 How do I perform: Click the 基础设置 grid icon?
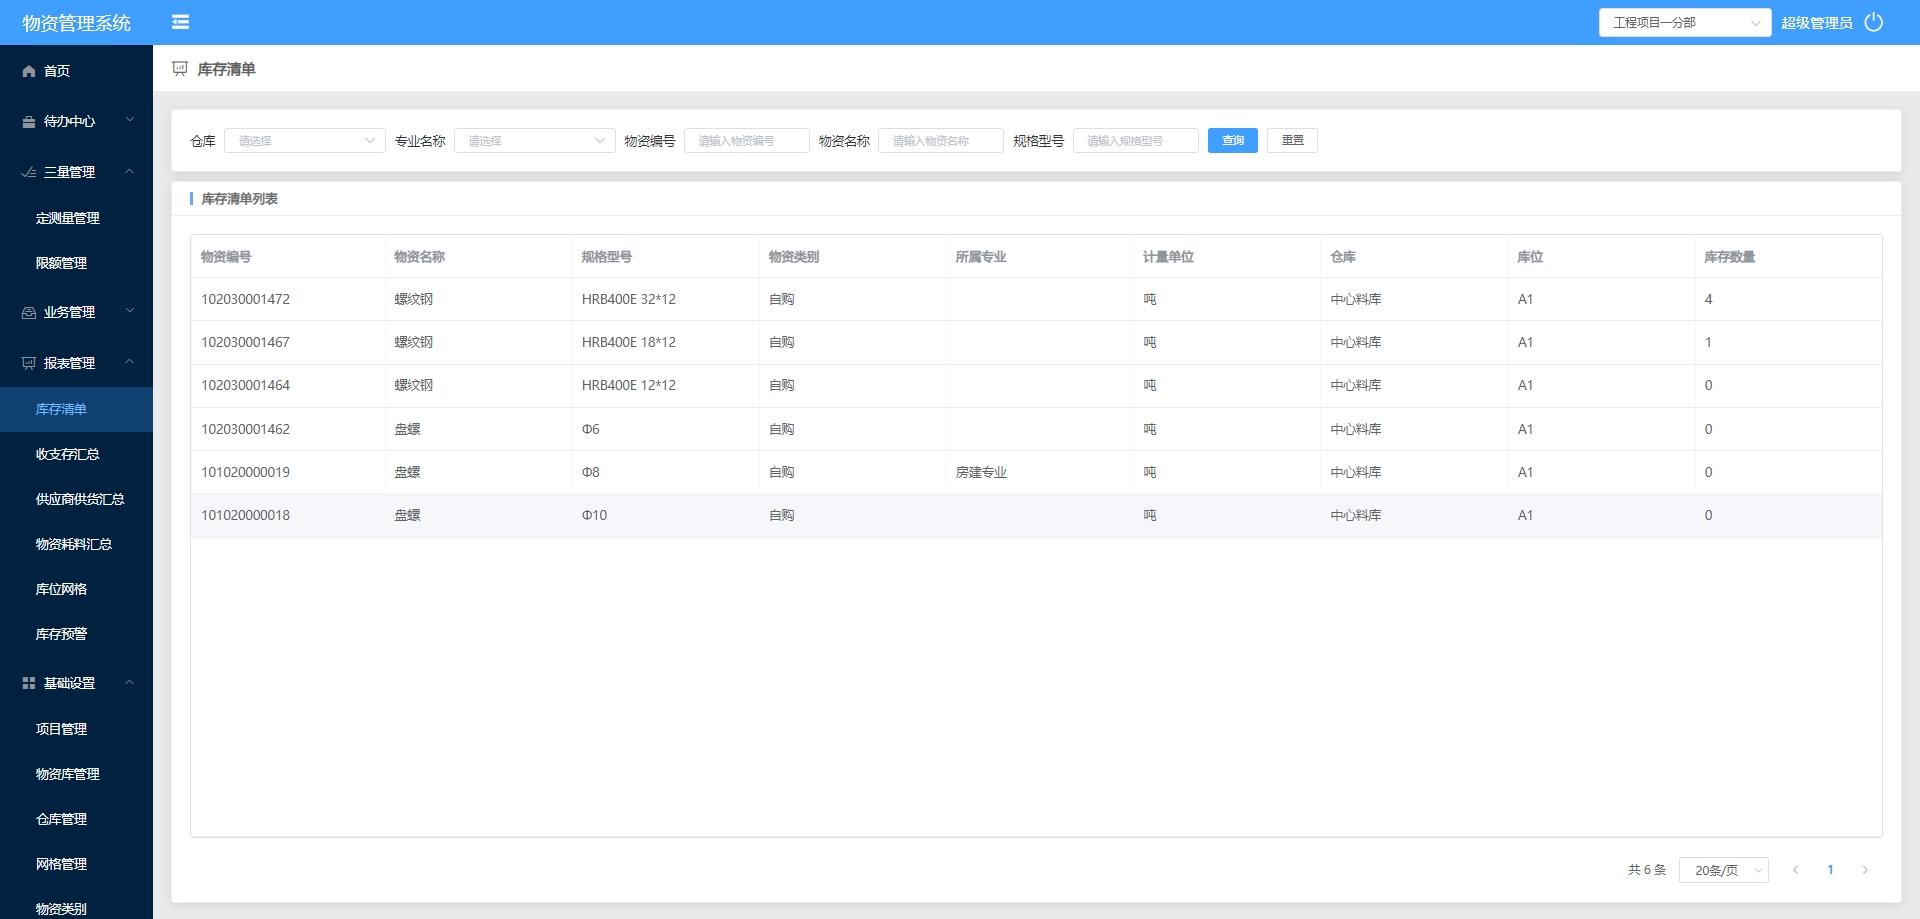(29, 683)
